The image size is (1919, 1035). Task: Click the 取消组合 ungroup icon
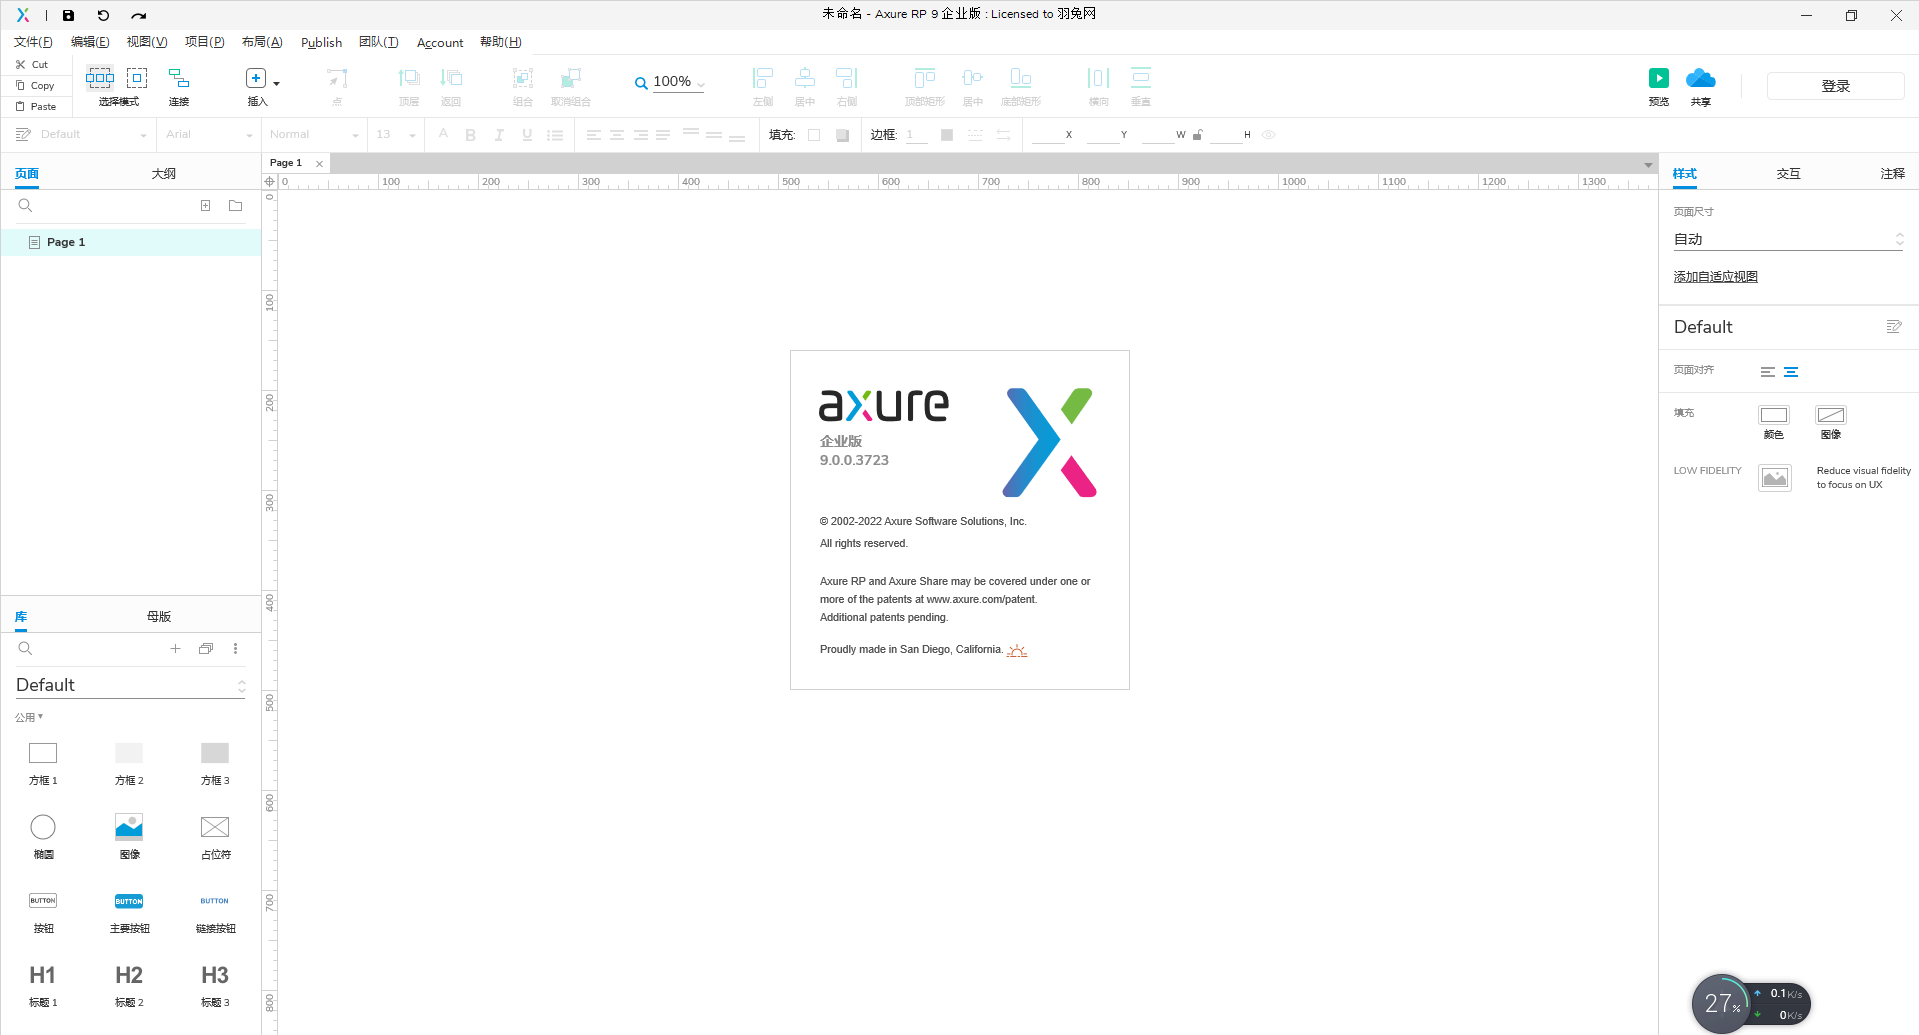(570, 86)
